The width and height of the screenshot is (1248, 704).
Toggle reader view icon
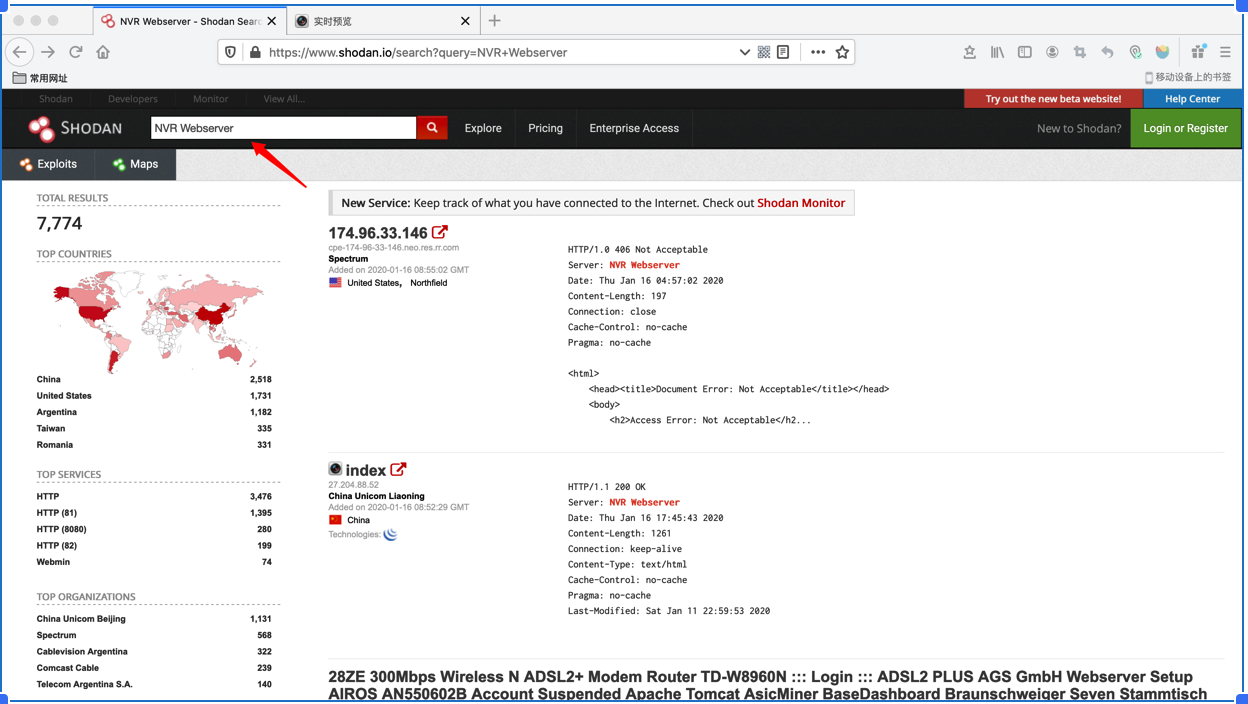[x=783, y=52]
